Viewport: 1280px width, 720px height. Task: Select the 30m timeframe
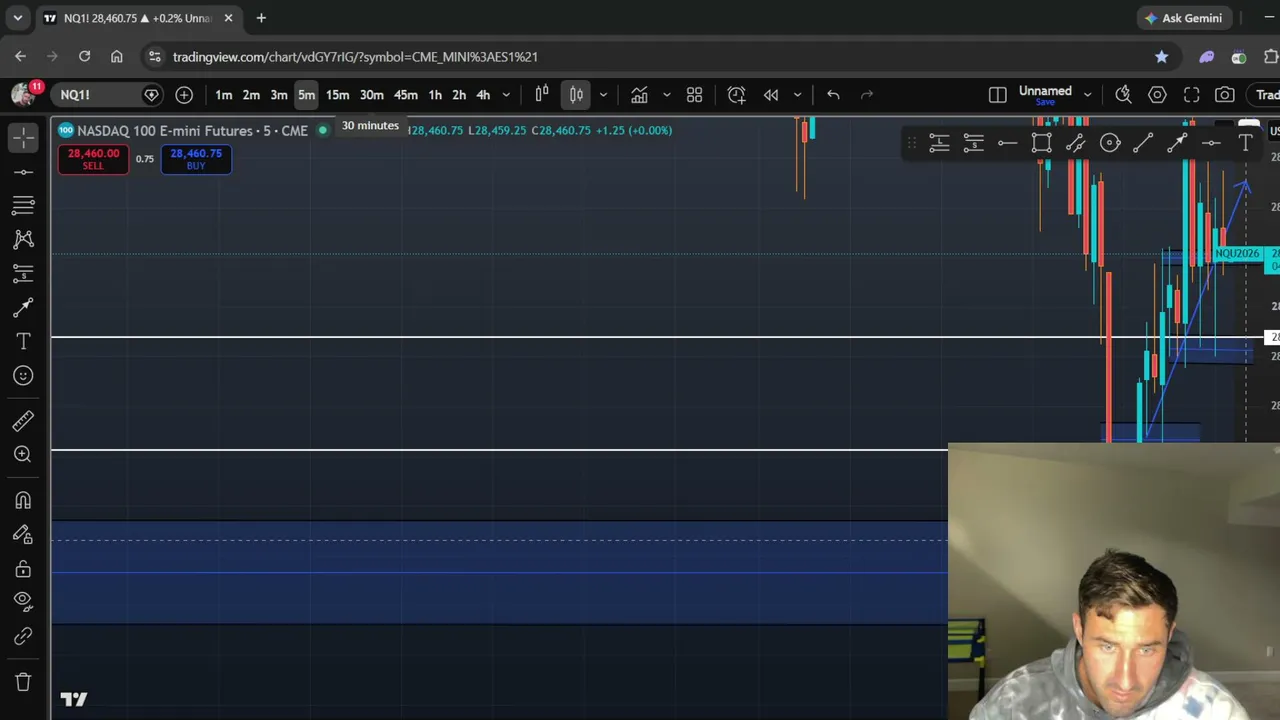(372, 95)
